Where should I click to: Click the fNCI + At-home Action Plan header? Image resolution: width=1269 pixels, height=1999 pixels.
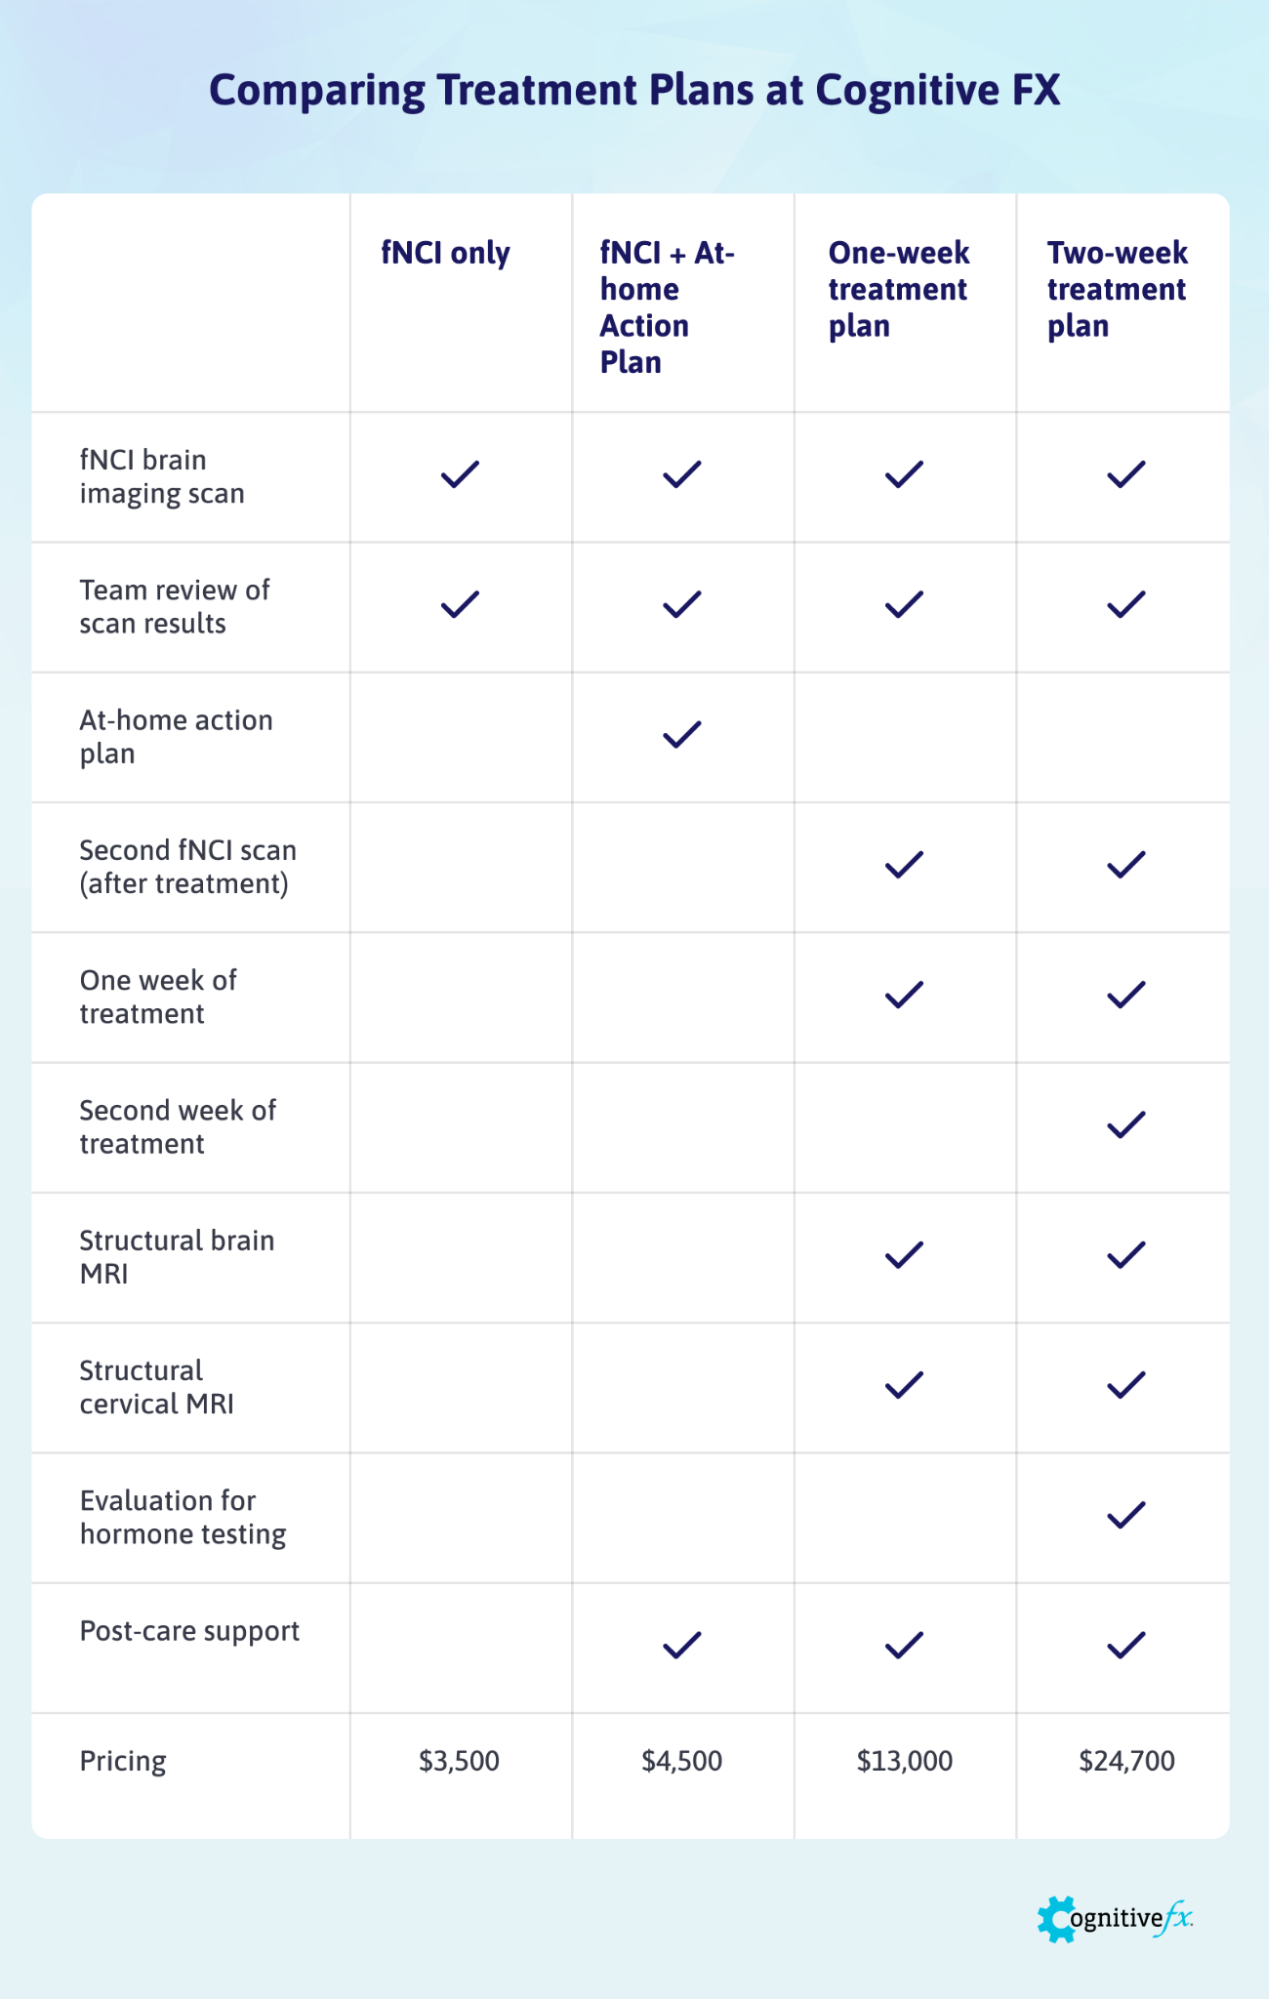(667, 307)
